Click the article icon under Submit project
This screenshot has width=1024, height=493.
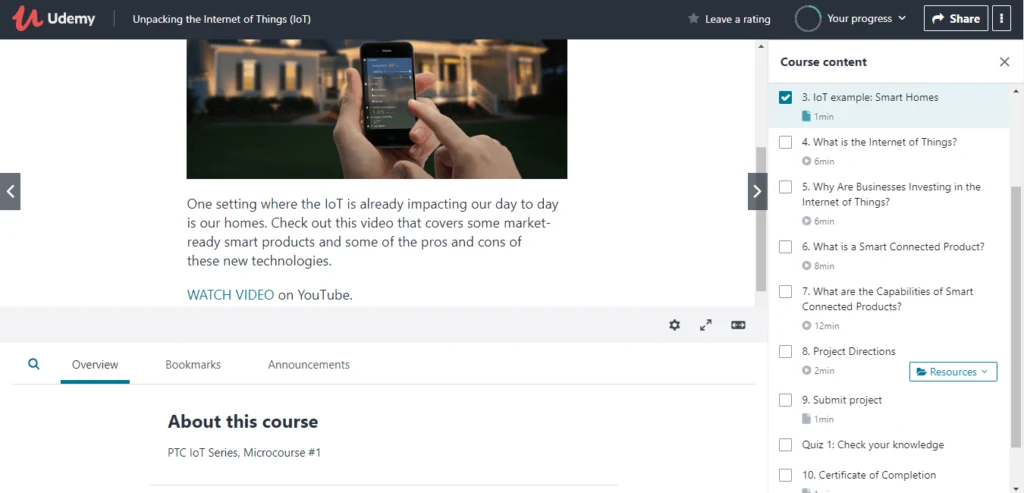pyautogui.click(x=806, y=419)
